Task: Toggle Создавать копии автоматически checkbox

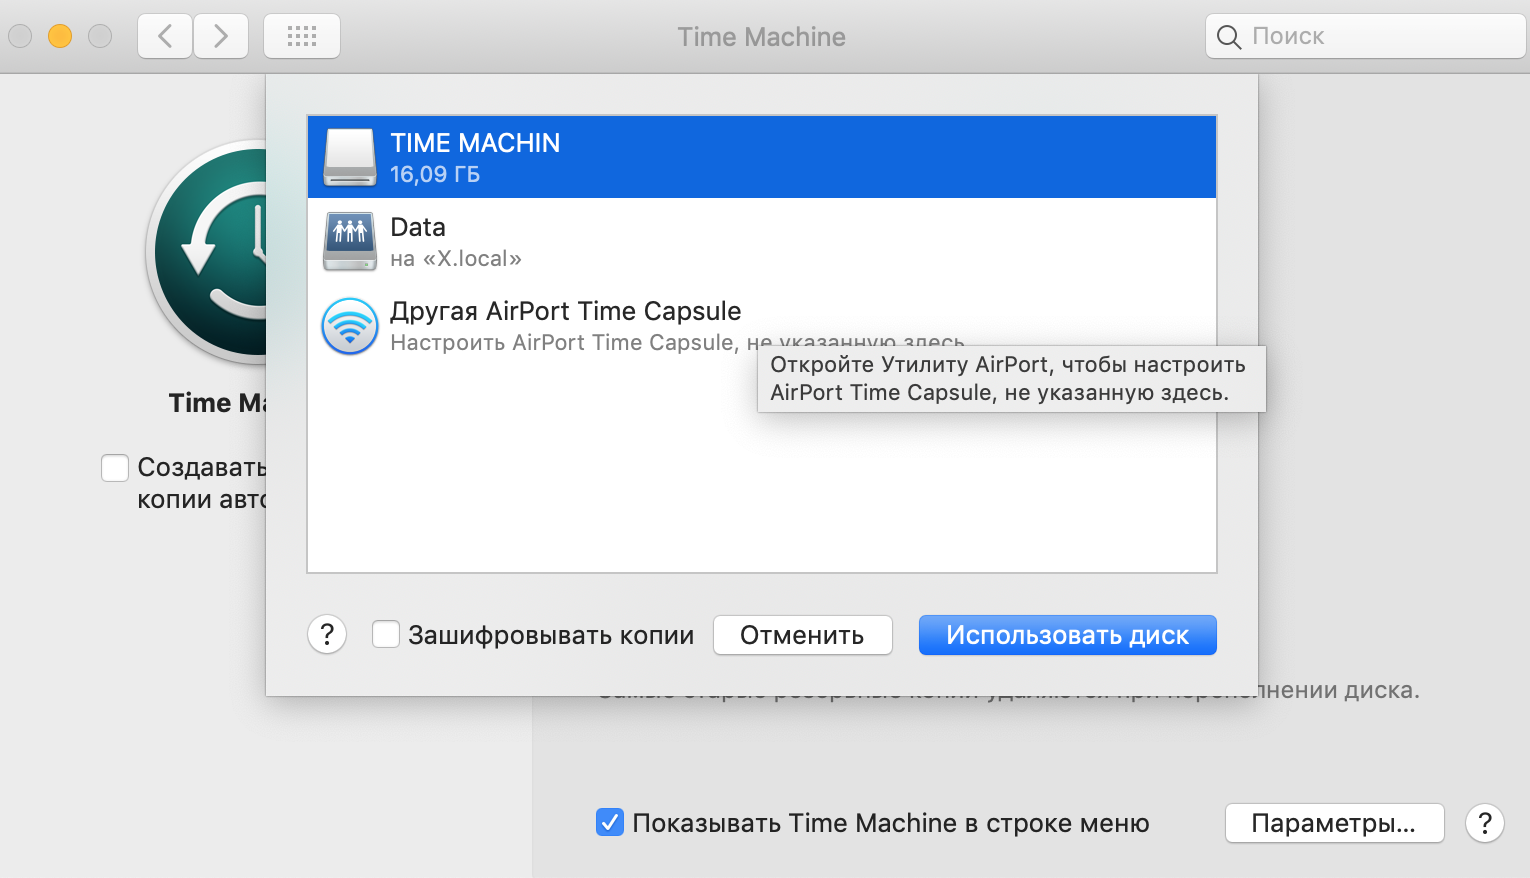Action: pos(115,468)
